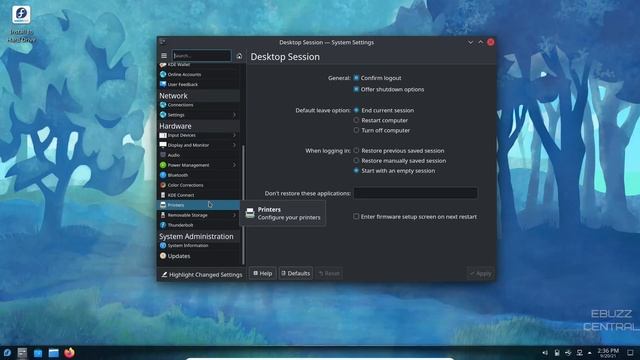The width and height of the screenshot is (640, 360).
Task: Open Display and Monitor settings
Action: 199,145
